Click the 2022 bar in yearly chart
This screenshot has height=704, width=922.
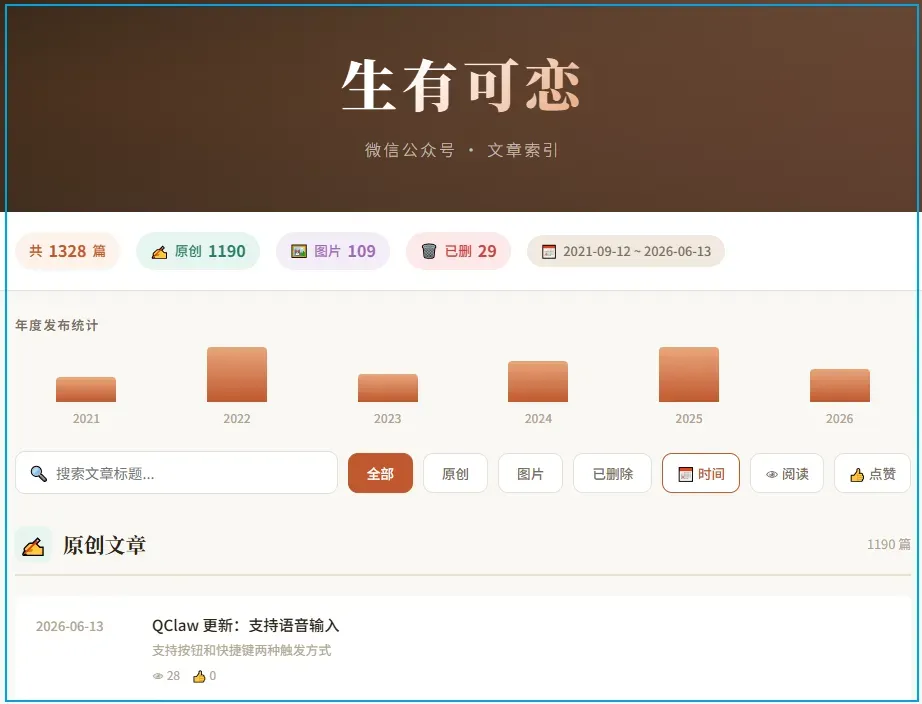(237, 375)
